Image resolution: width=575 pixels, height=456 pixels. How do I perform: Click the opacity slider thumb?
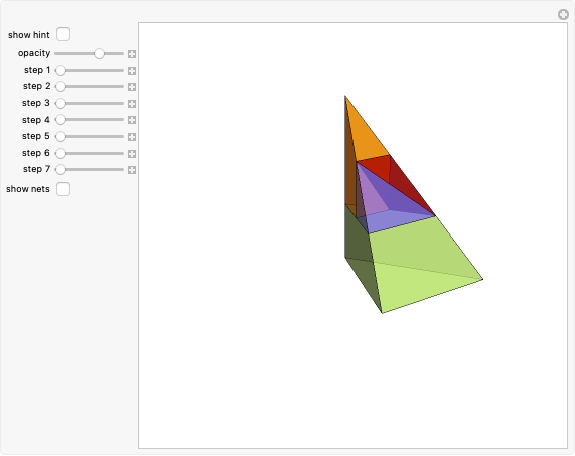(99, 54)
